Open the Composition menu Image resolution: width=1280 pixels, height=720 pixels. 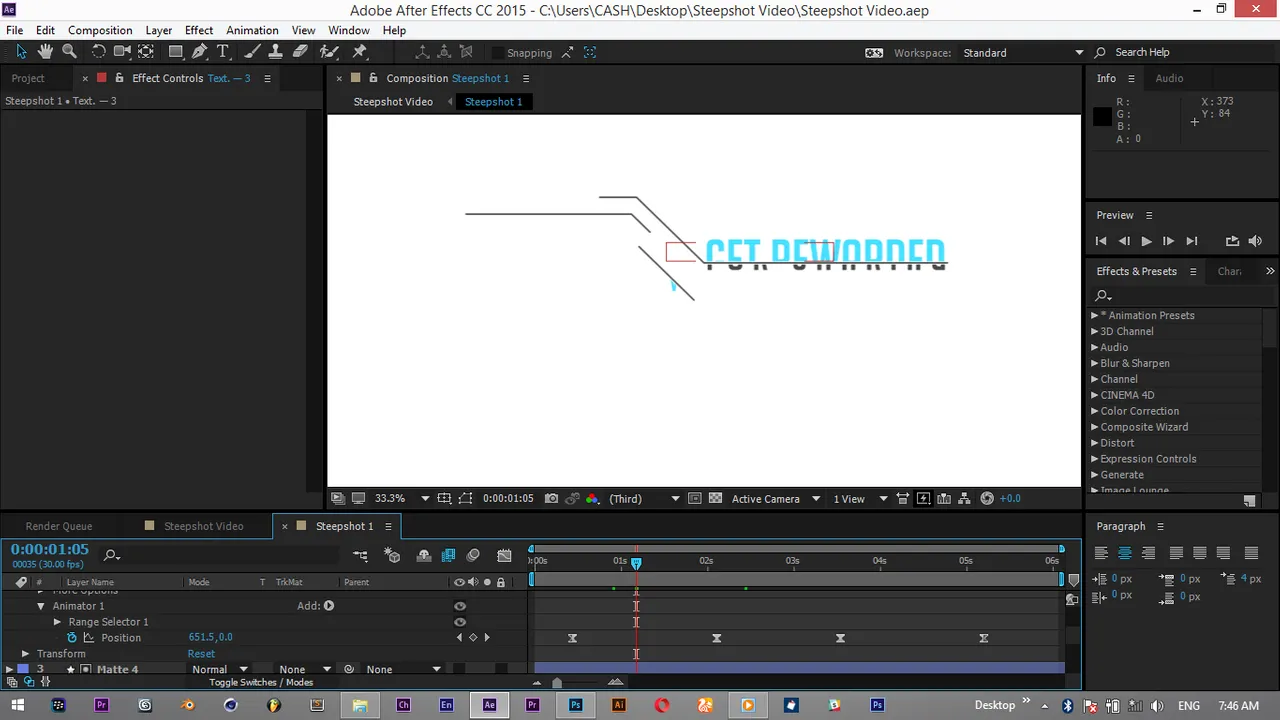click(x=100, y=30)
